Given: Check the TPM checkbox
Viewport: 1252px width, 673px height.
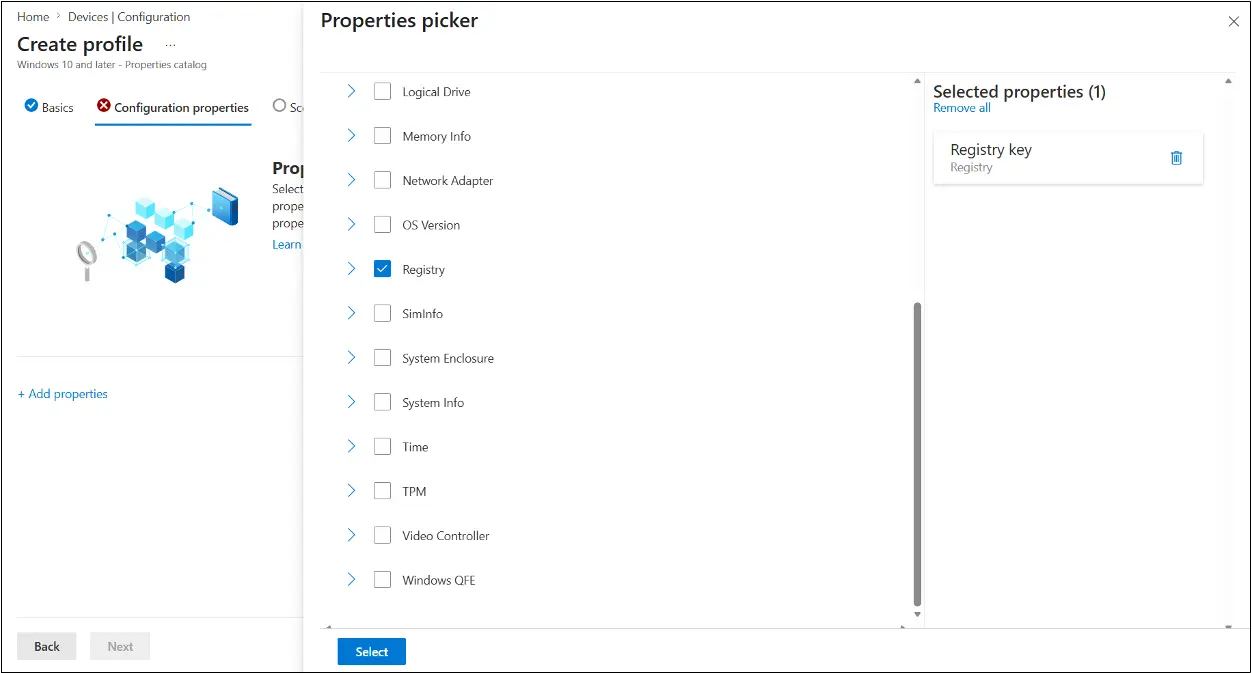Looking at the screenshot, I should tap(382, 491).
